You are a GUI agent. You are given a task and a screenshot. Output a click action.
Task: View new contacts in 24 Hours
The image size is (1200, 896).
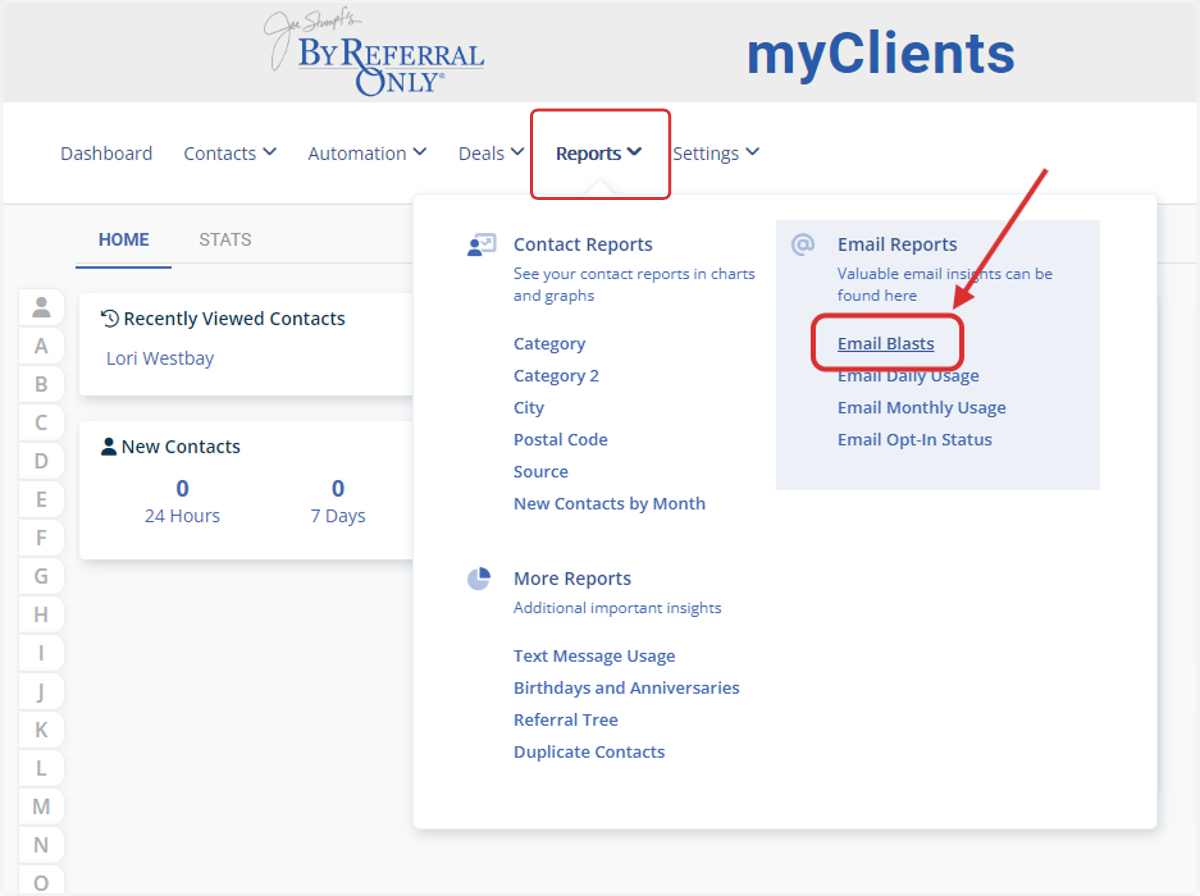(x=182, y=502)
